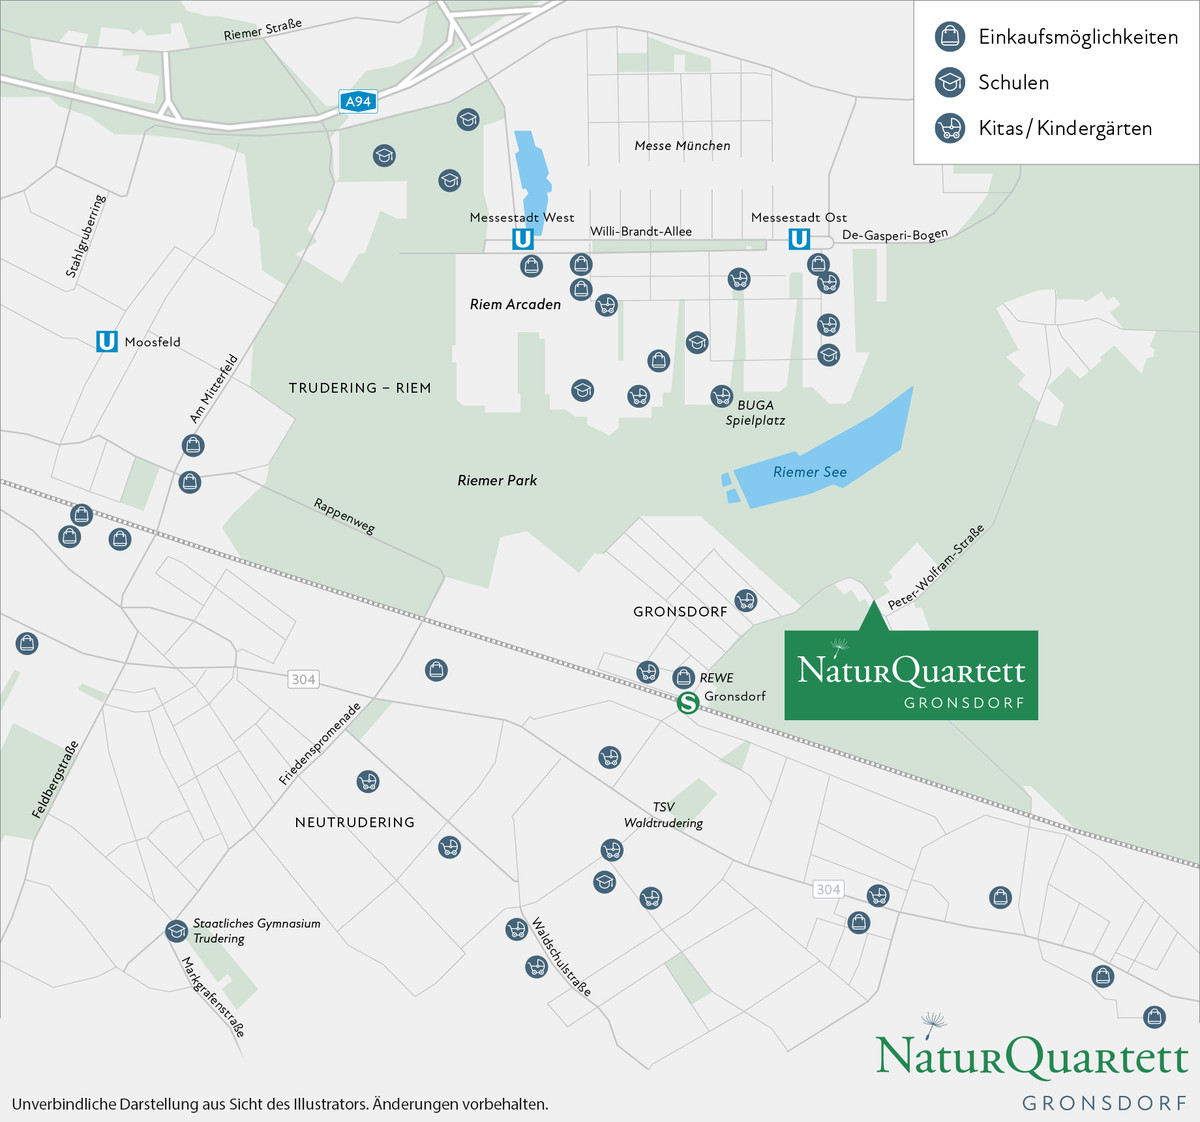Click the U-Bahn symbol at Messestadt West
Screen dimensions: 1200x1122
(522, 238)
